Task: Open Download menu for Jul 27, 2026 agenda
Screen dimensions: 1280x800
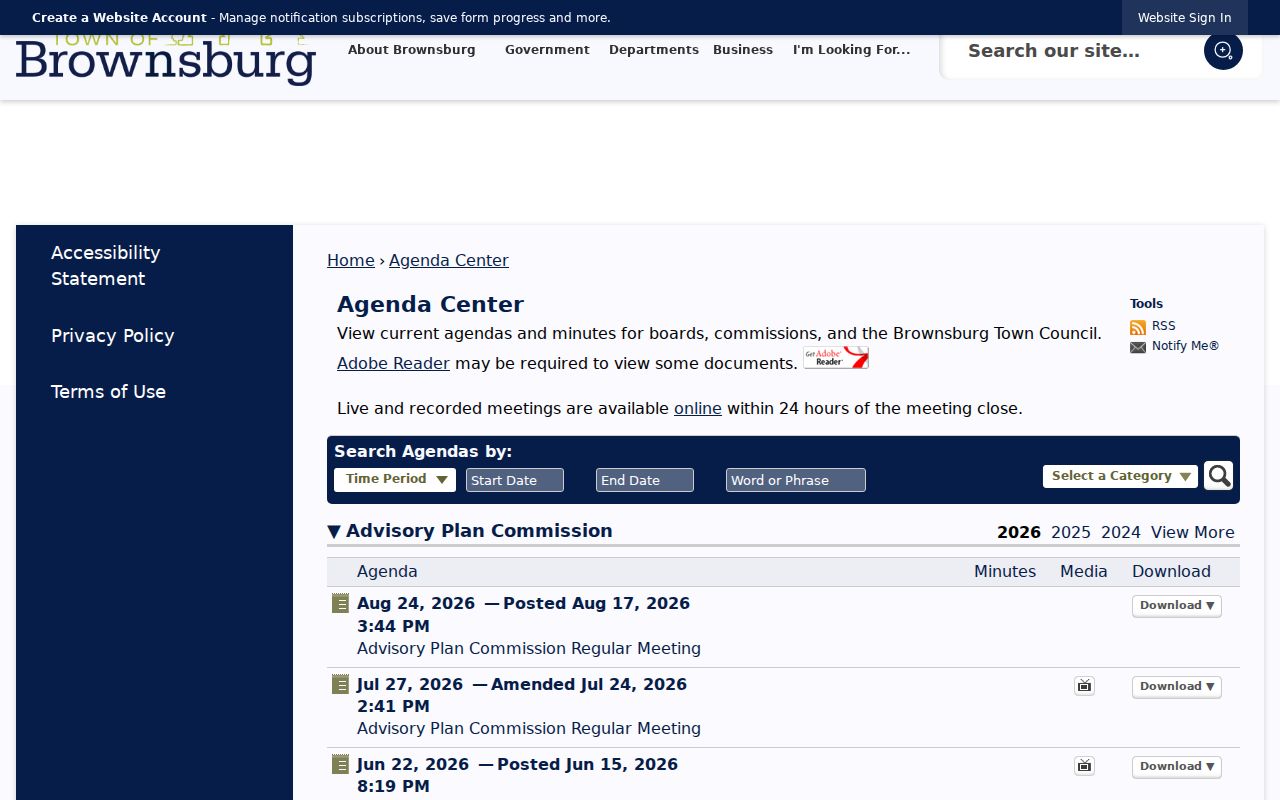Action: [1177, 687]
